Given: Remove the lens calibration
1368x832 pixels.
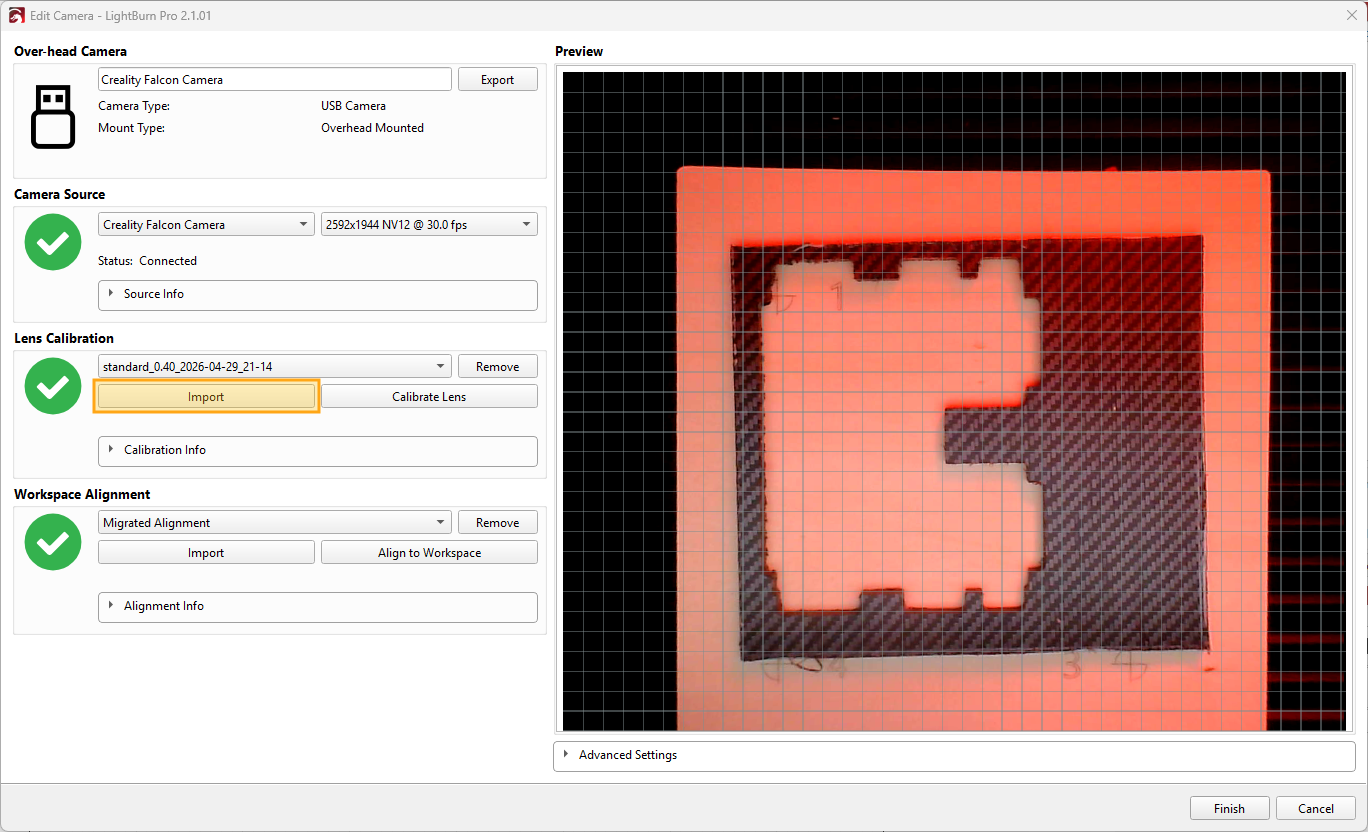Looking at the screenshot, I should pos(498,367).
